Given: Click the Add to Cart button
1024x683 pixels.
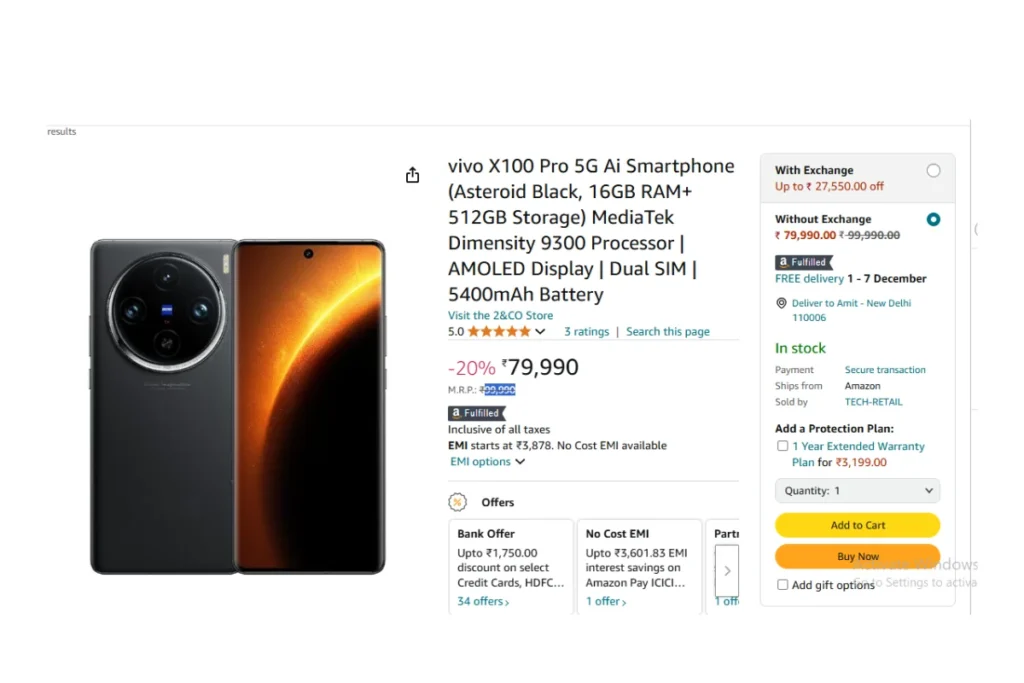Looking at the screenshot, I should point(857,525).
